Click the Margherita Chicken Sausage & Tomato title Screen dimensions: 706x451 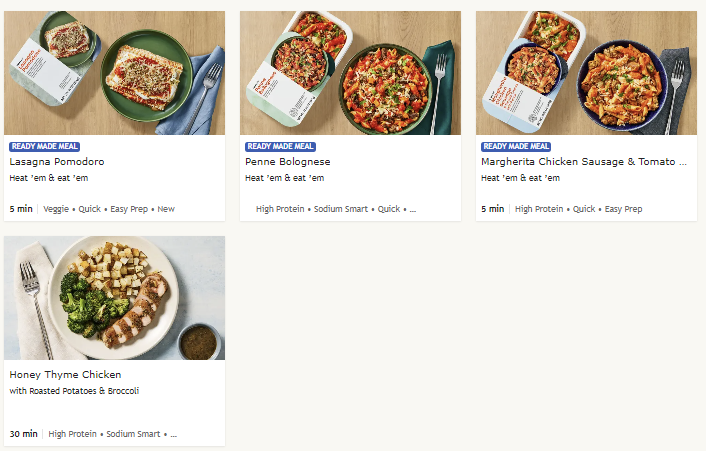(584, 161)
